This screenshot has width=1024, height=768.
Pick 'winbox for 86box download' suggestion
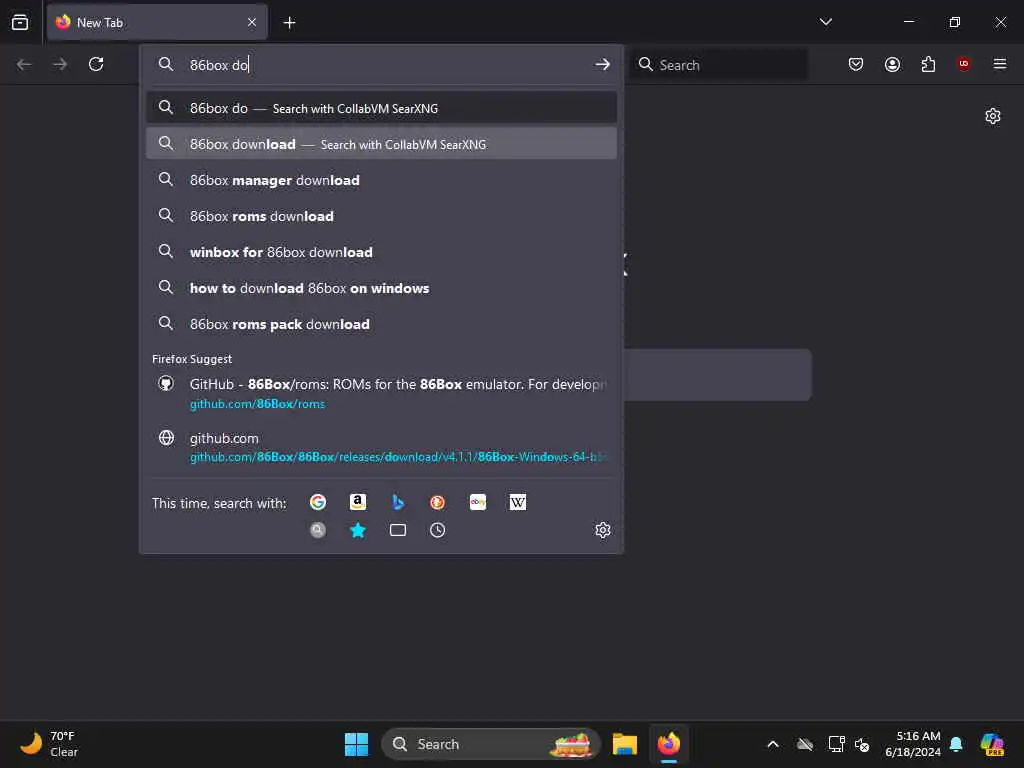pyautogui.click(x=381, y=251)
